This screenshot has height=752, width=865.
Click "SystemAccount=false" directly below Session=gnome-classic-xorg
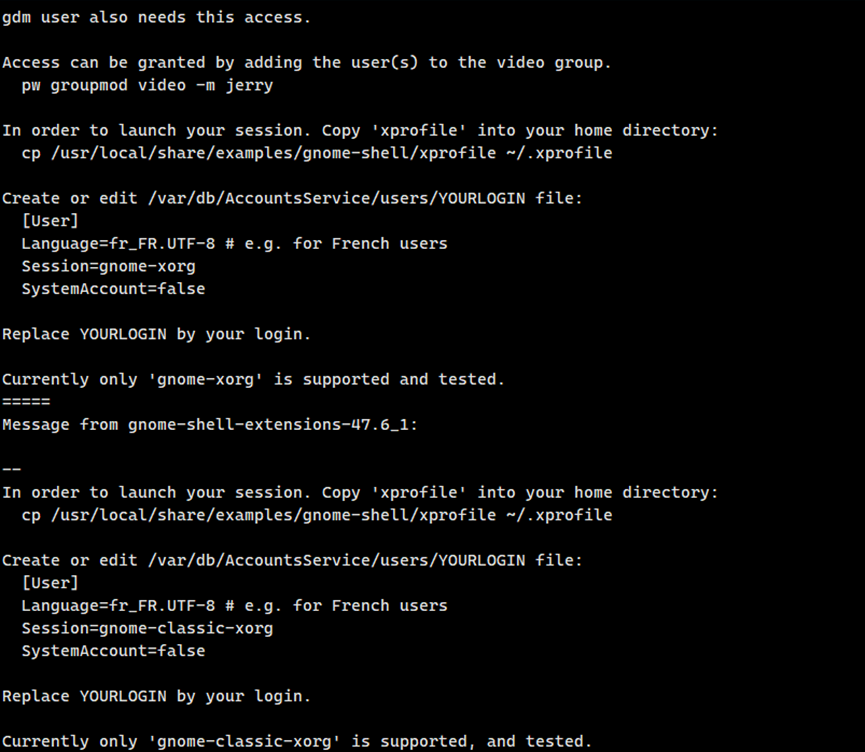(113, 650)
